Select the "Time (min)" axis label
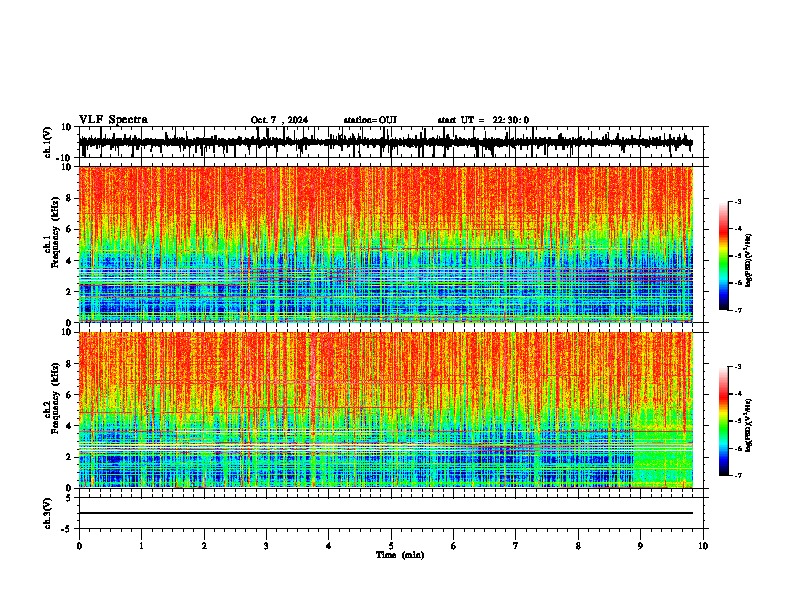This screenshot has height=612, width=792. pyautogui.click(x=400, y=555)
